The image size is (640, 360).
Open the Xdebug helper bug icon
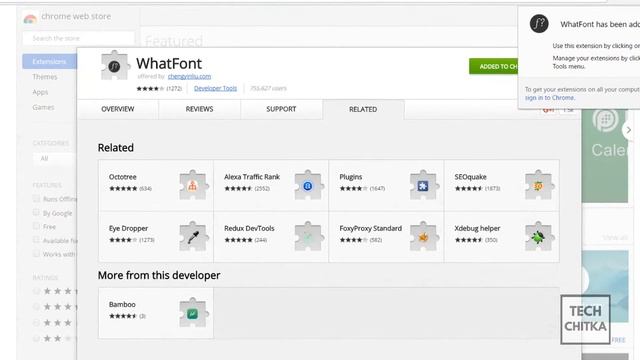(539, 236)
